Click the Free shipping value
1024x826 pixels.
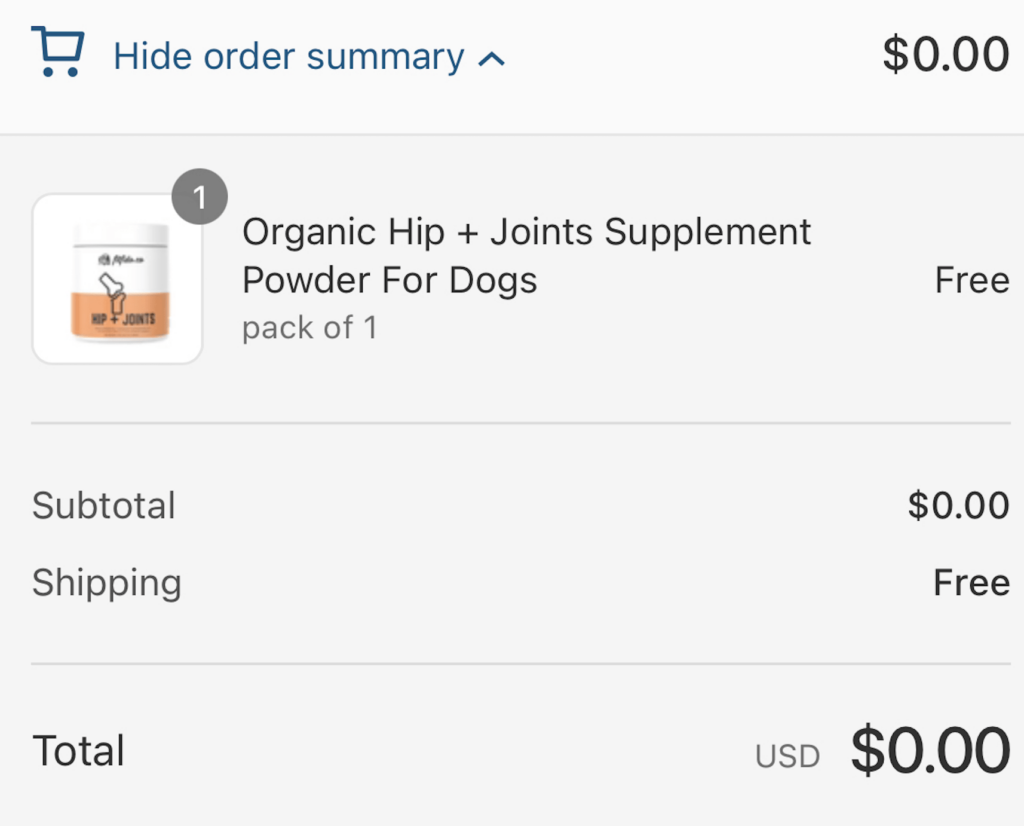tap(971, 582)
